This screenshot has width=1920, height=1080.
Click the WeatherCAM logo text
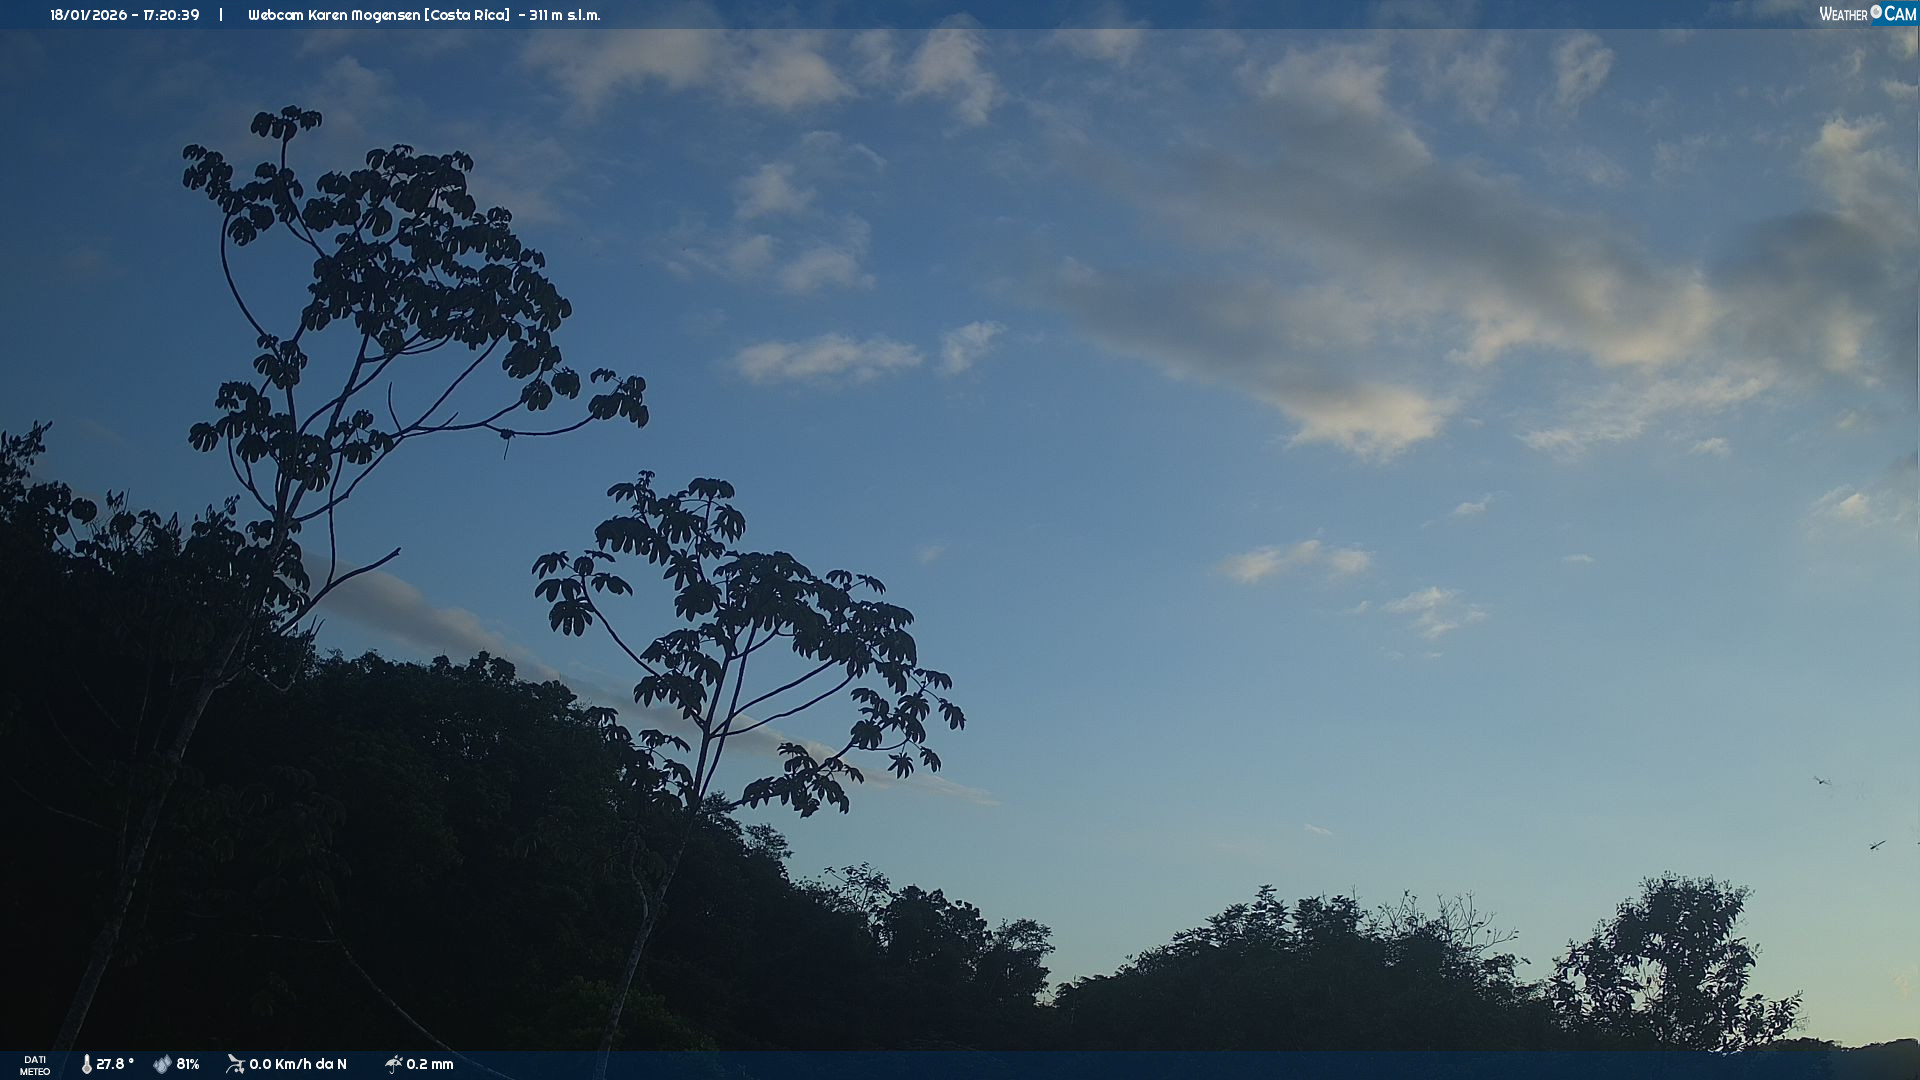click(1843, 14)
